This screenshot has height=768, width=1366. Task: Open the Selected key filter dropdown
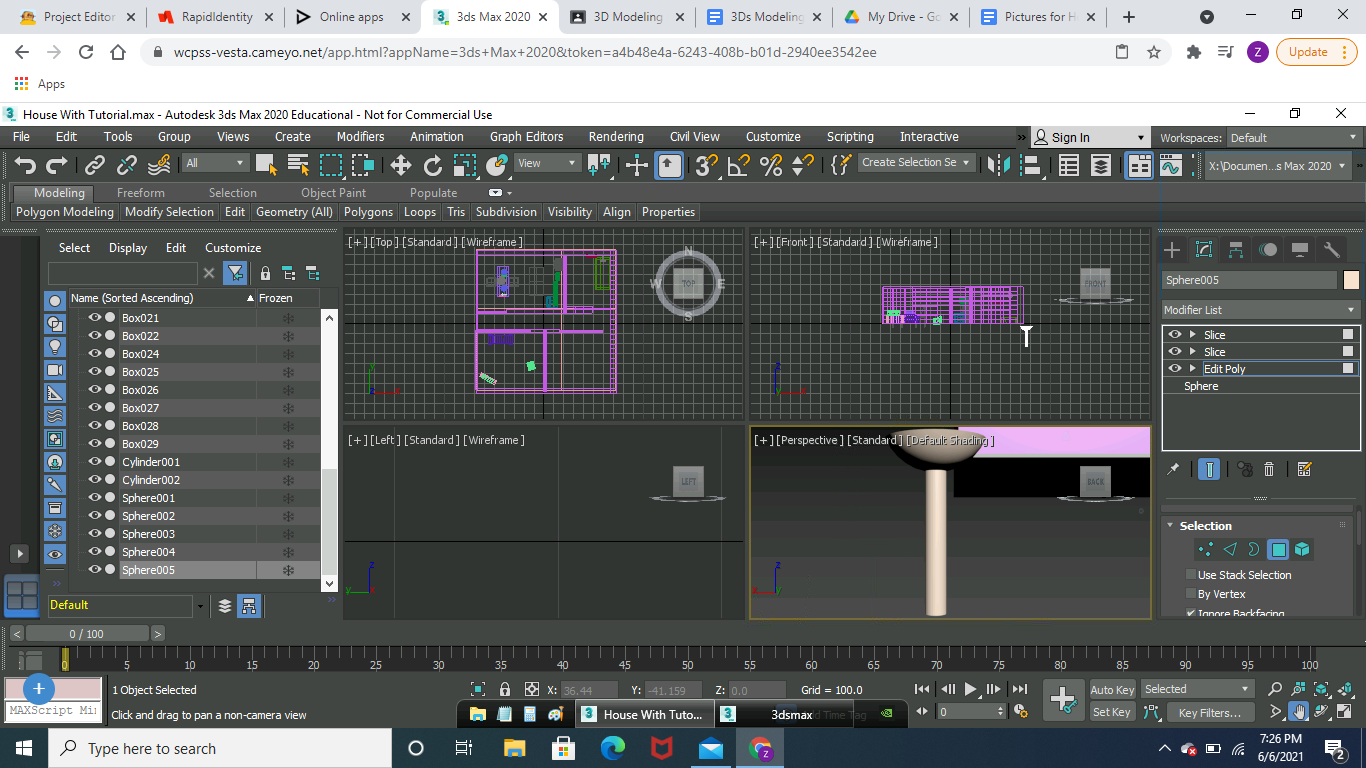1197,689
